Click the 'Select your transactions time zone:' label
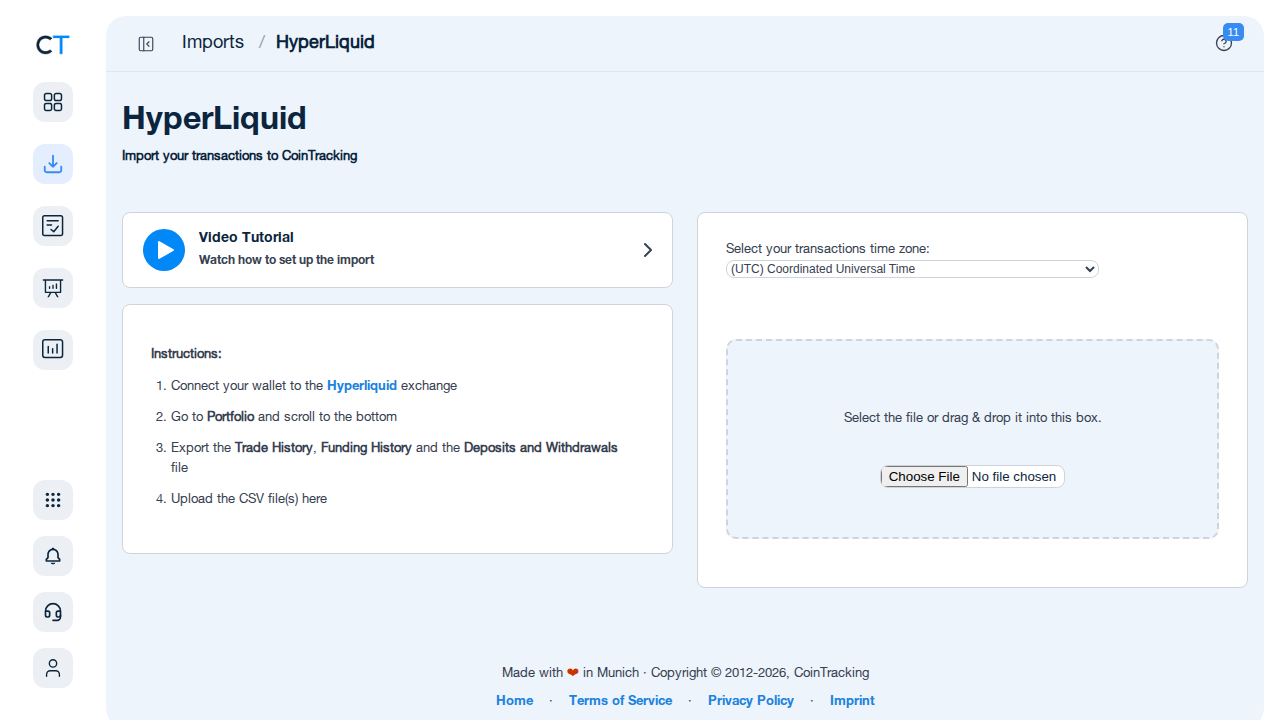The image size is (1280, 720). tap(828, 249)
